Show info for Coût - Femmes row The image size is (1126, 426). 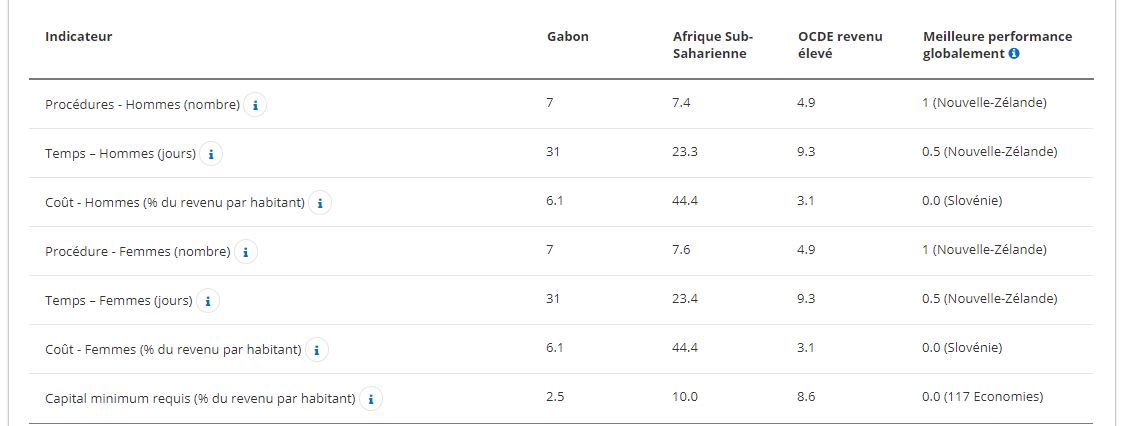click(317, 349)
